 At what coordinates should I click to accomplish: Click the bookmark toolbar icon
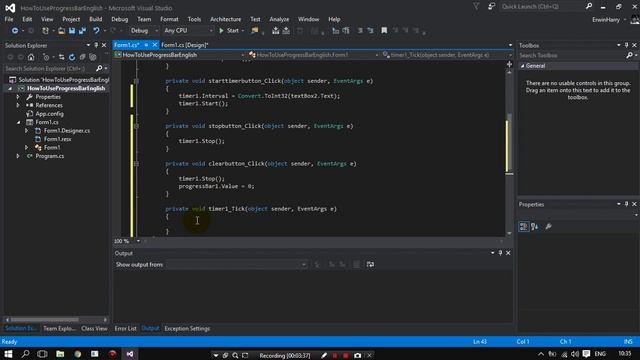384,31
